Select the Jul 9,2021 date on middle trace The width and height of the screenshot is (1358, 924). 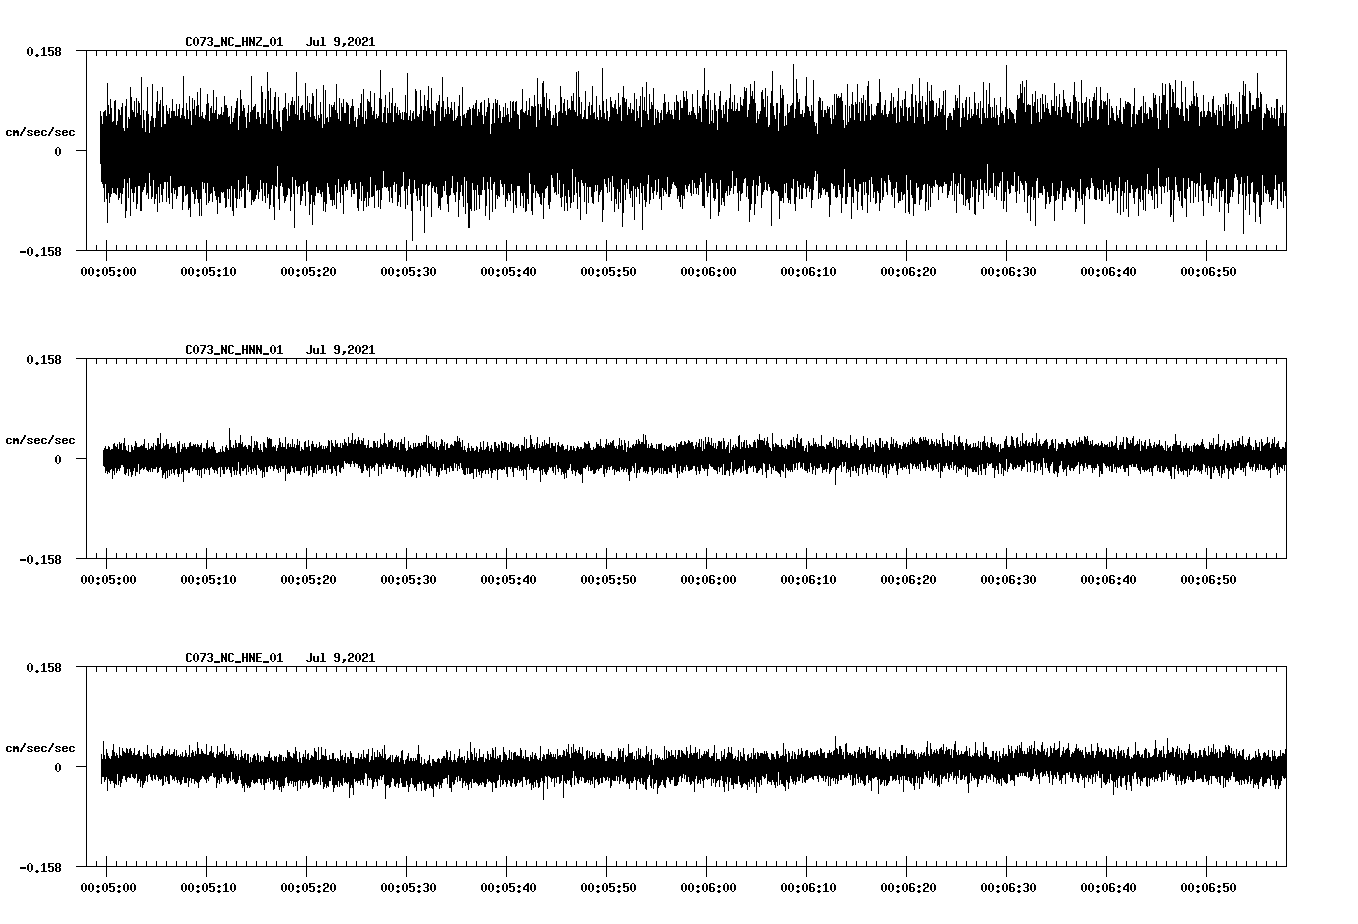342,350
